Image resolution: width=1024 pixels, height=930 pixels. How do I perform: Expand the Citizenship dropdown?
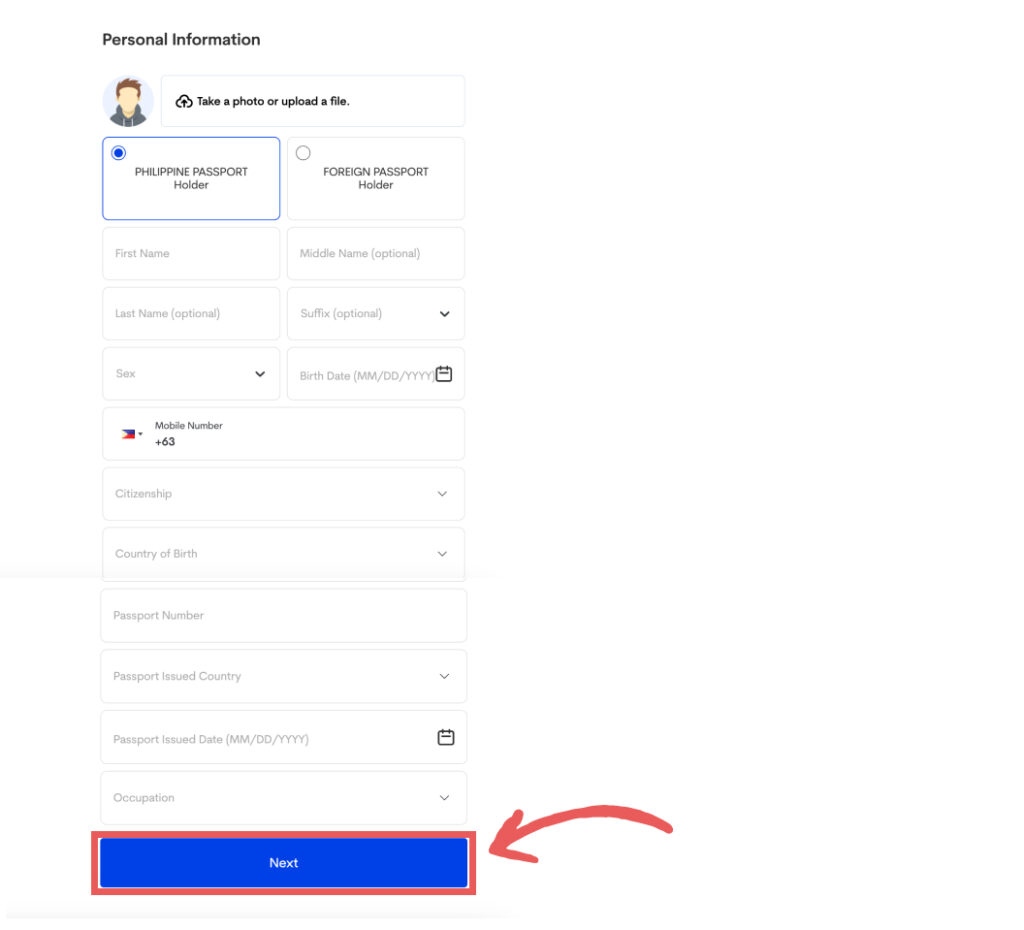click(283, 494)
